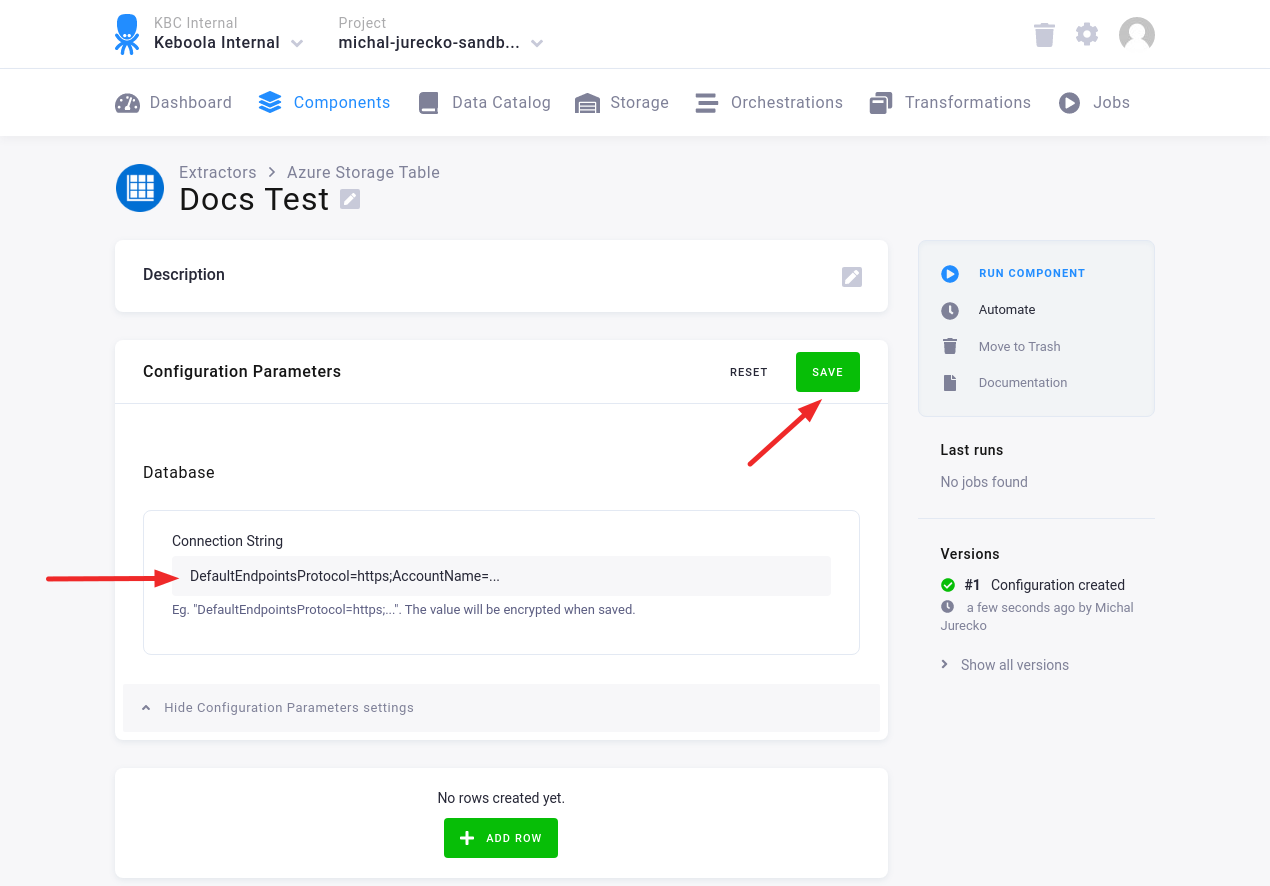Click the green check icon of version #1
The width and height of the screenshot is (1270, 886).
tap(948, 585)
